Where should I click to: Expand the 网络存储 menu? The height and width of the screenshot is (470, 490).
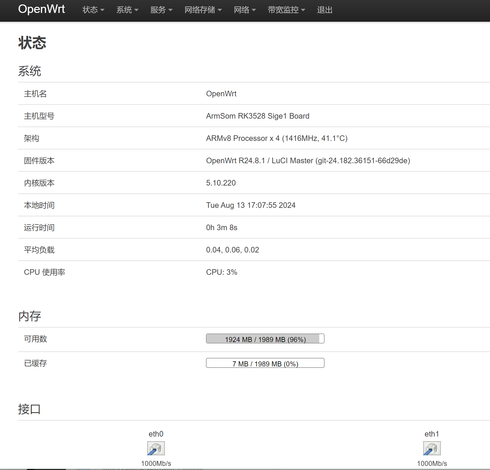tap(203, 10)
